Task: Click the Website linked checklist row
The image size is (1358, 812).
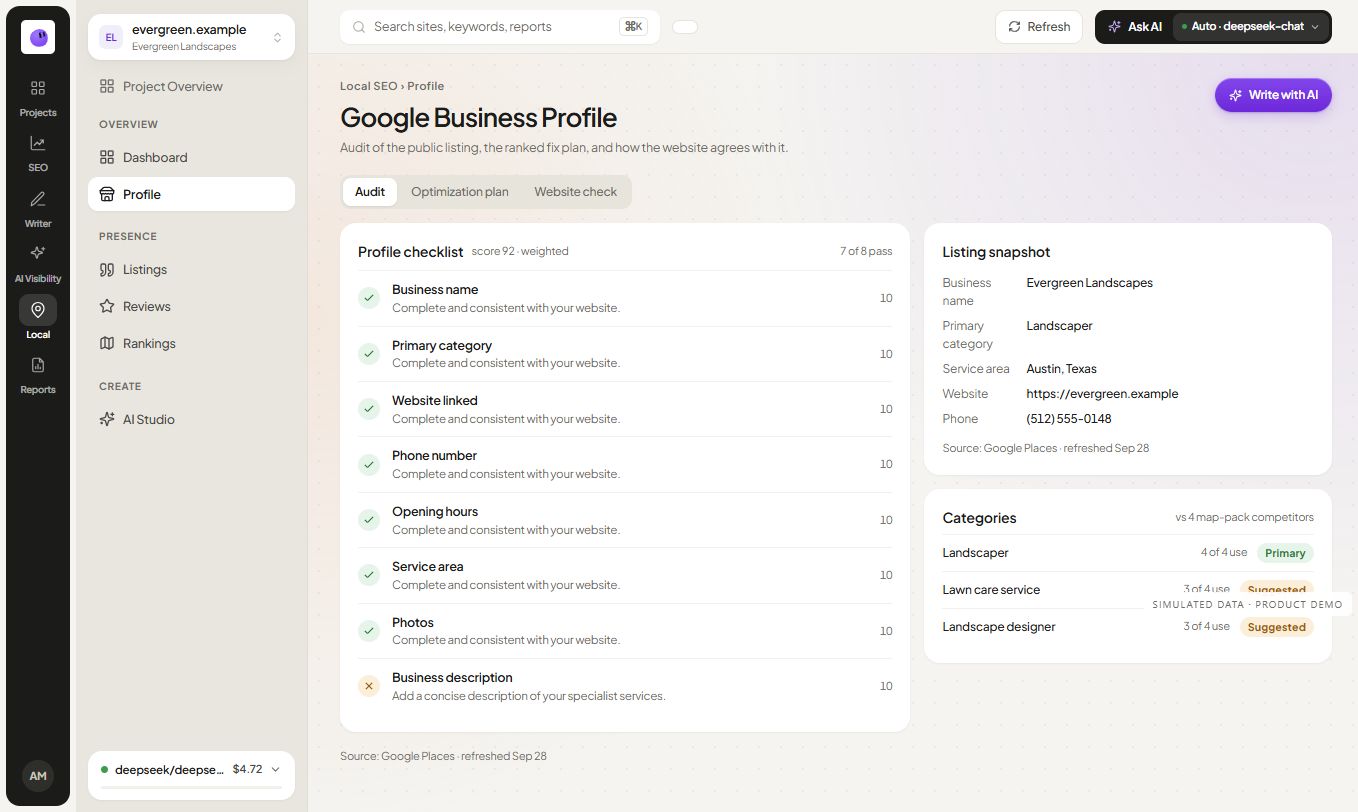Action: (x=625, y=409)
